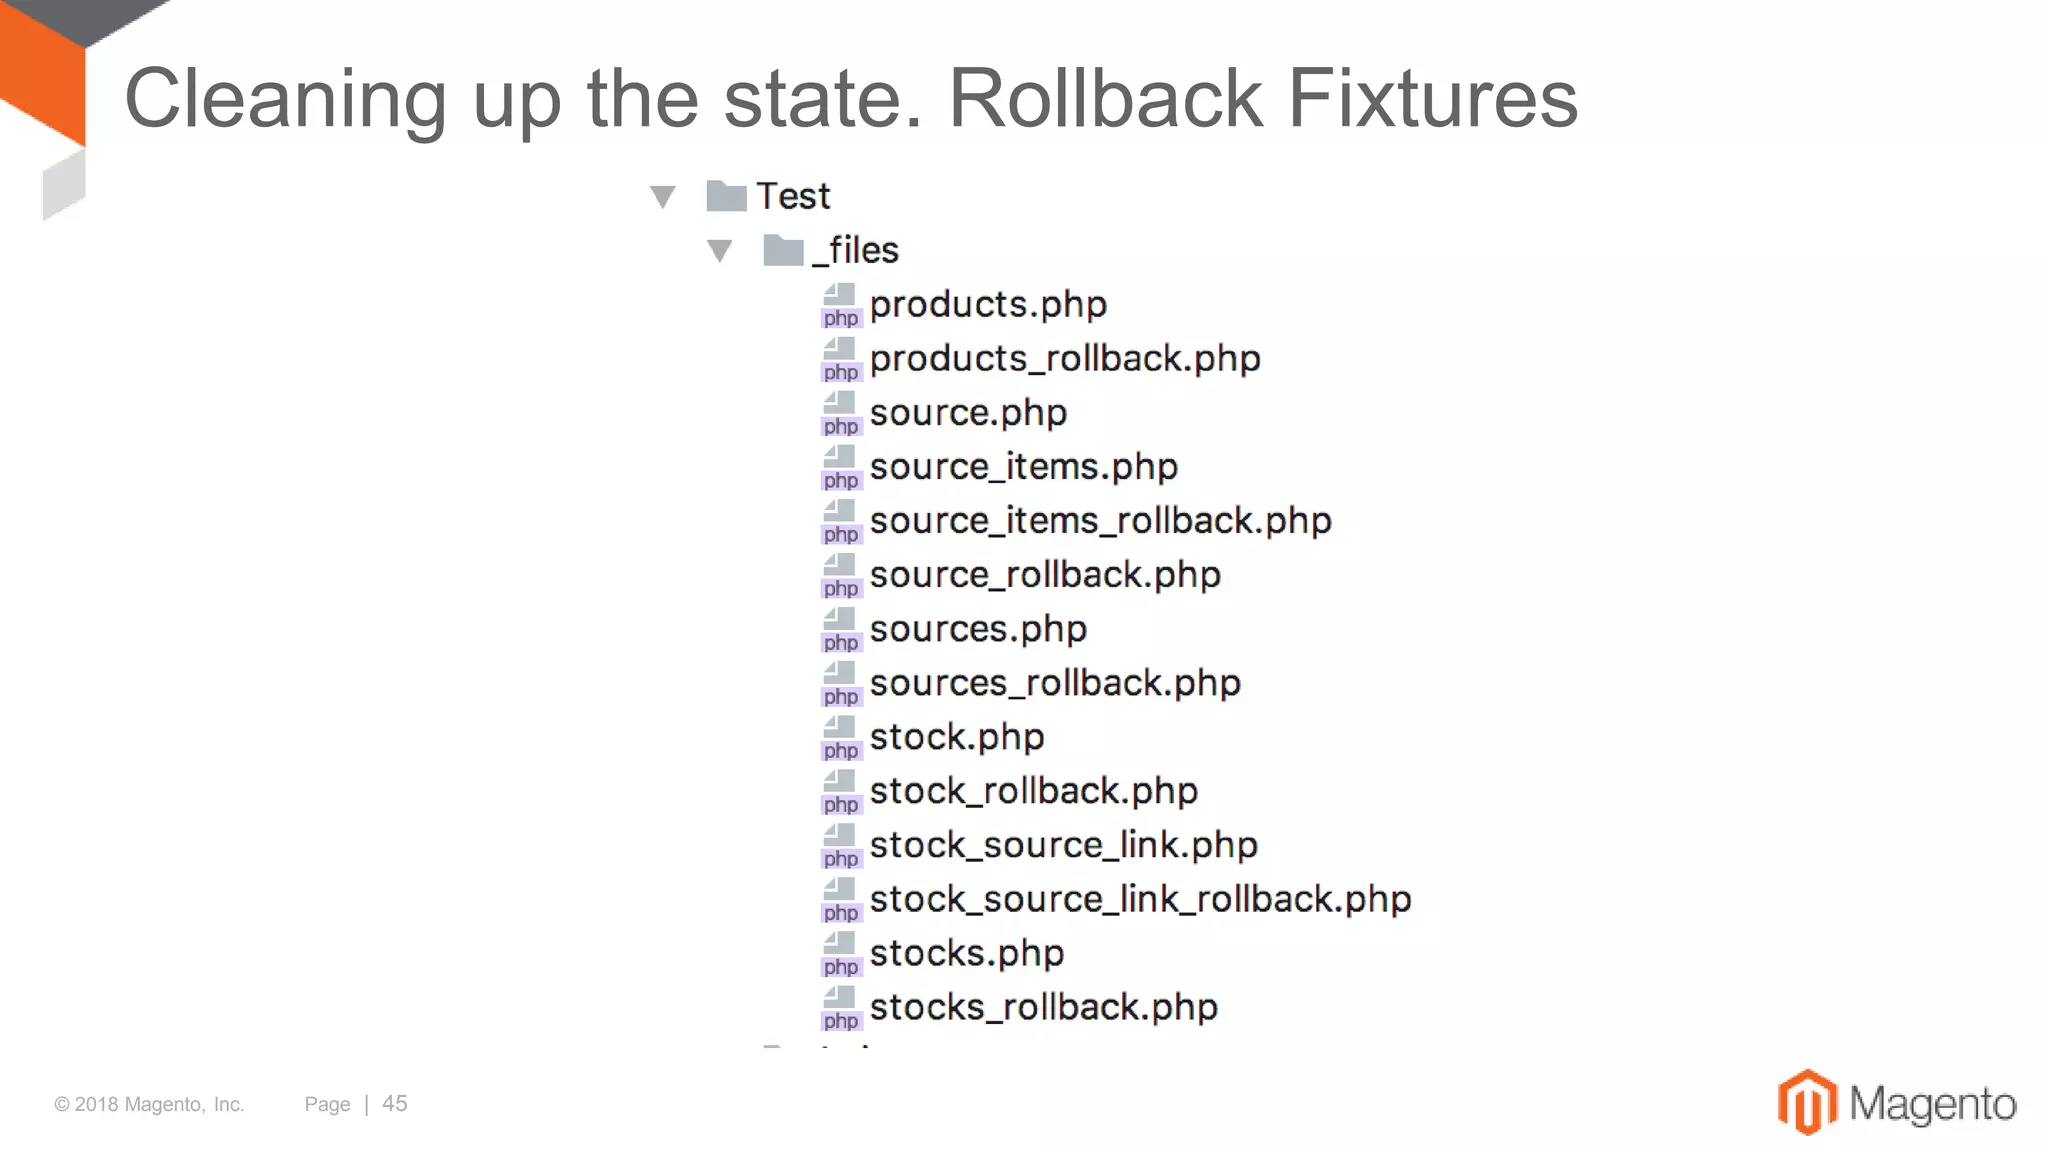
Task: Click the PHP file icon beside products.php
Action: [x=840, y=305]
